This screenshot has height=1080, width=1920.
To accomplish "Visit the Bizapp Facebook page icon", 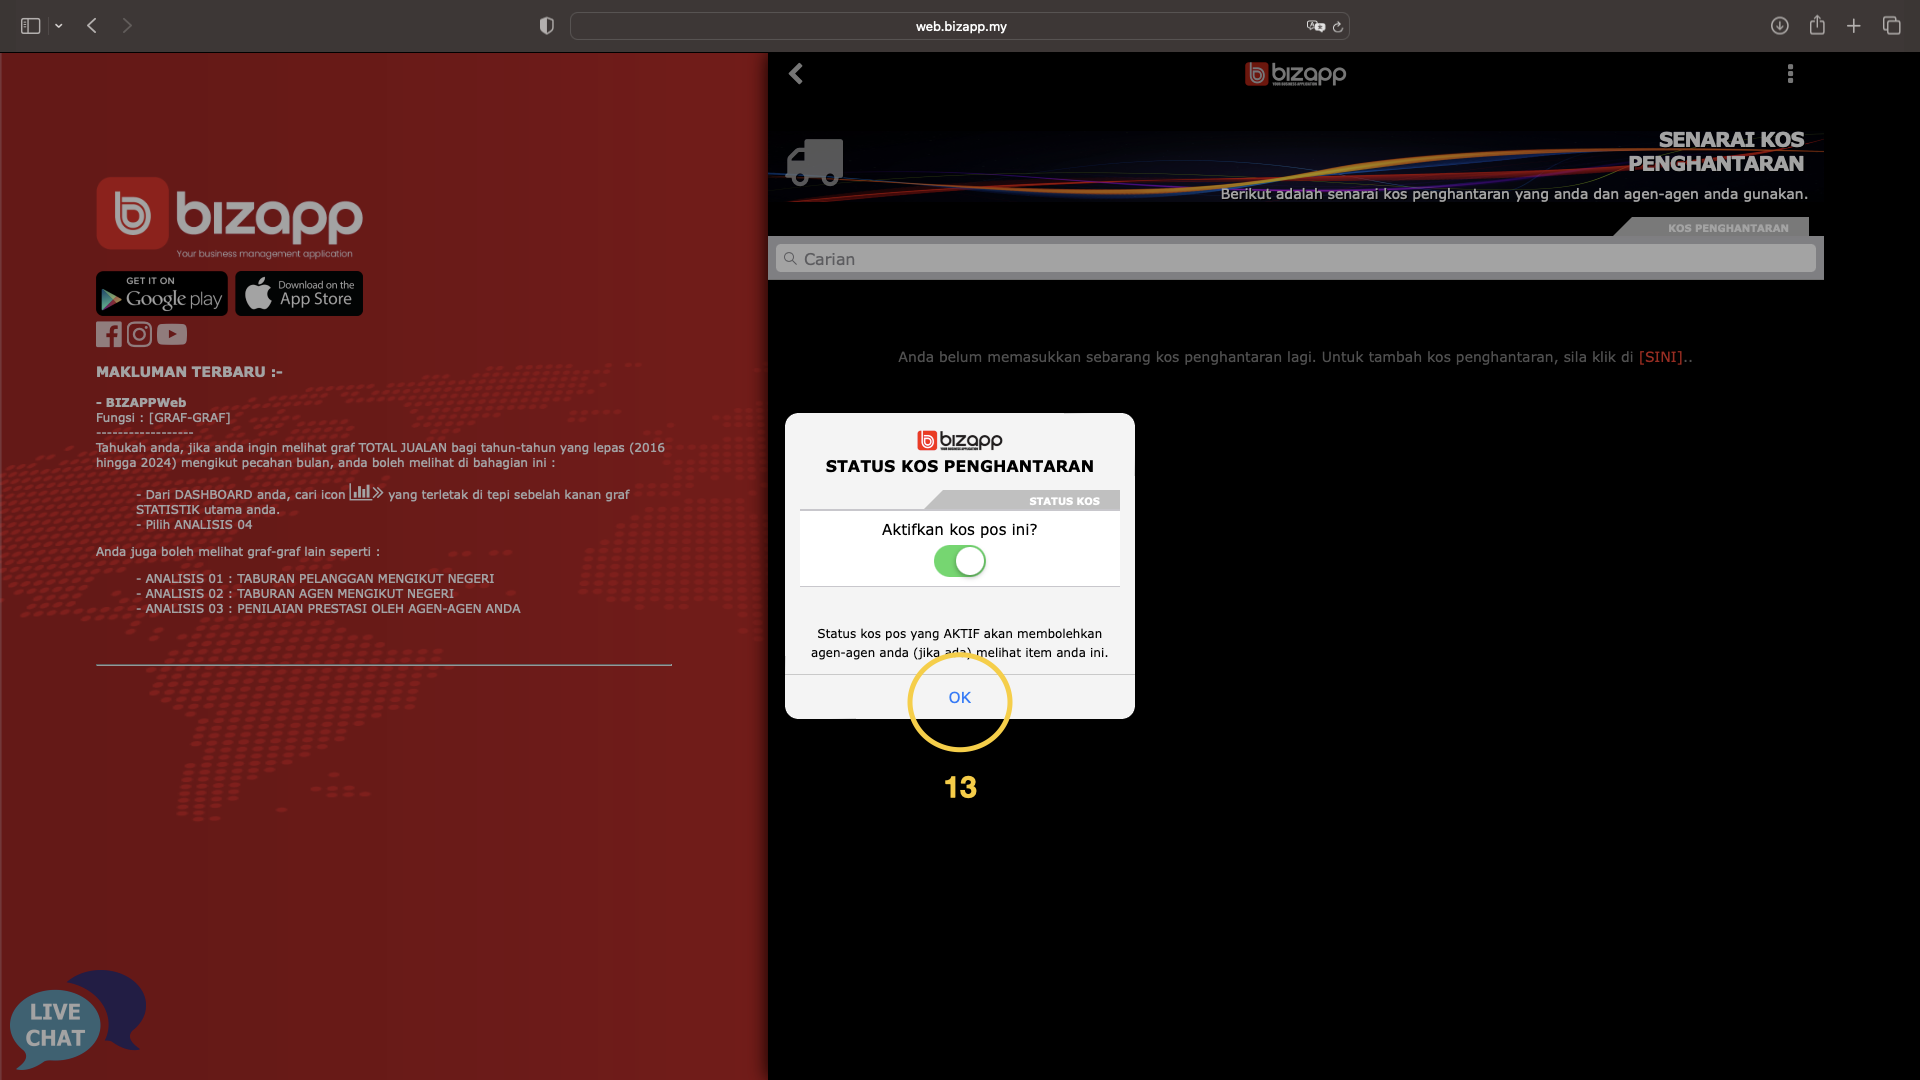I will 108,334.
